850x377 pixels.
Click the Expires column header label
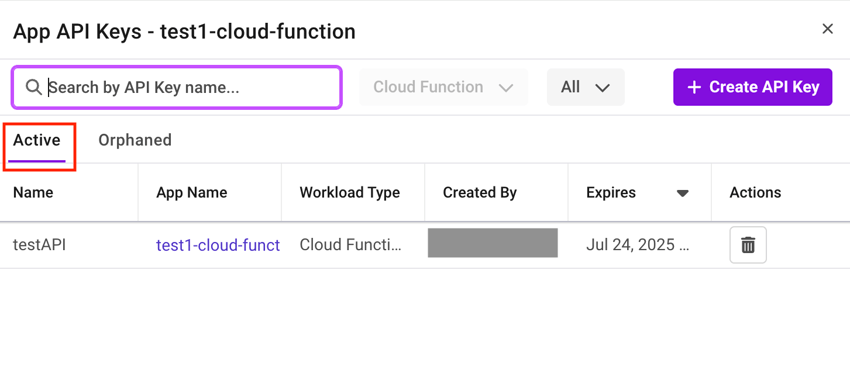[x=611, y=193]
